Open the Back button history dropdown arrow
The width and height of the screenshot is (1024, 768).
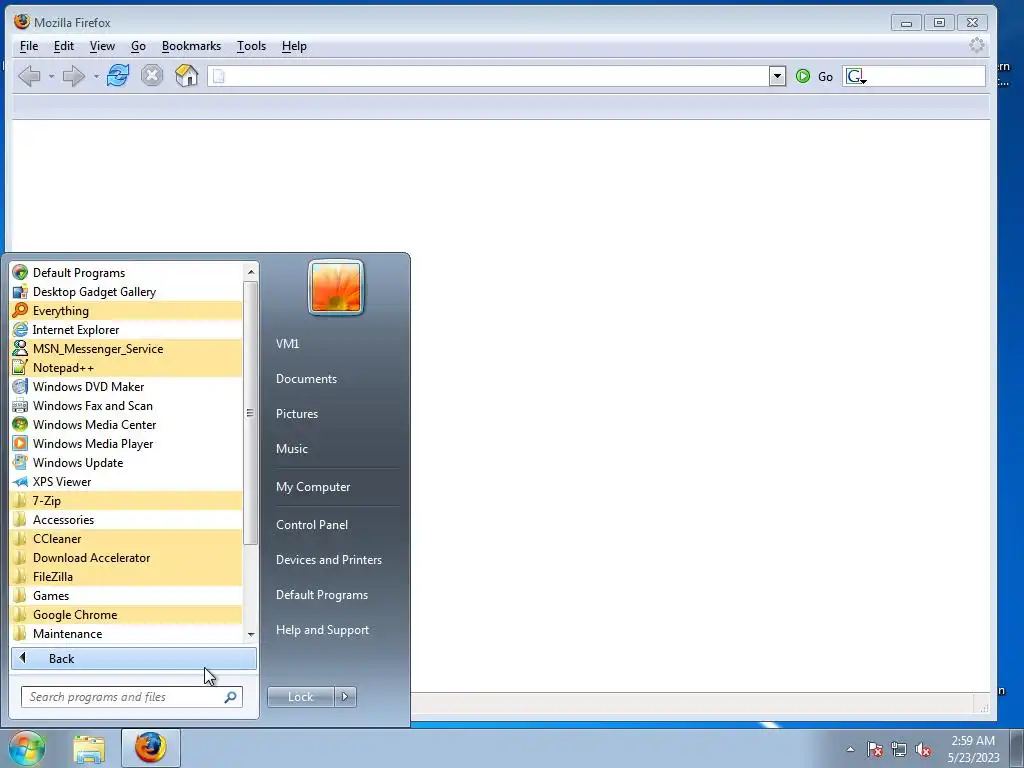[x=51, y=77]
